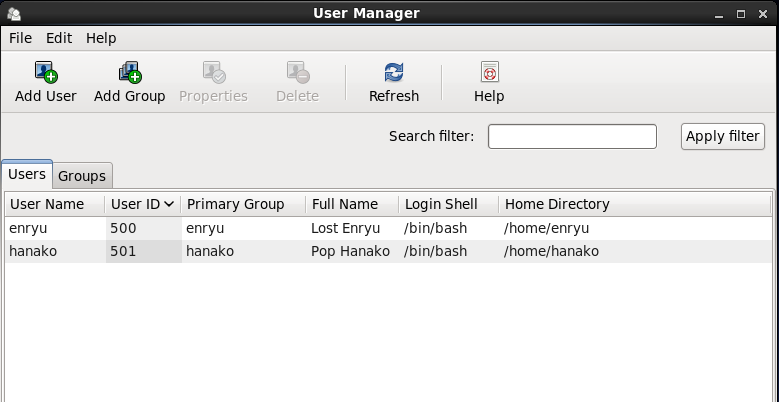Click the greyed Properties toolbar icon
The image size is (779, 402).
[213, 72]
